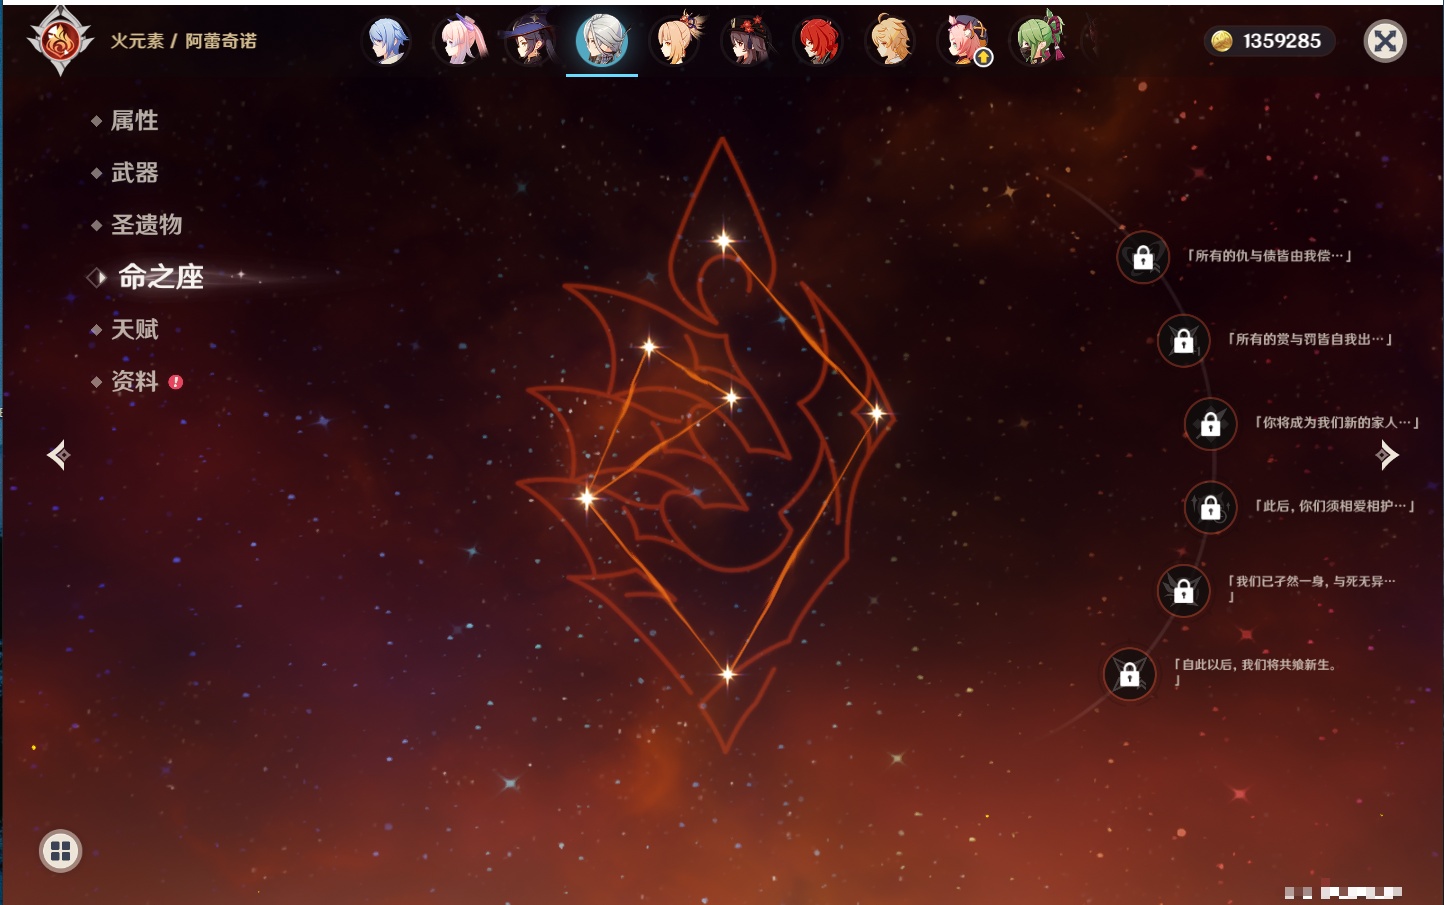This screenshot has height=905, width=1444.
Task: Go to previous character with left arrow
Action: pyautogui.click(x=58, y=455)
